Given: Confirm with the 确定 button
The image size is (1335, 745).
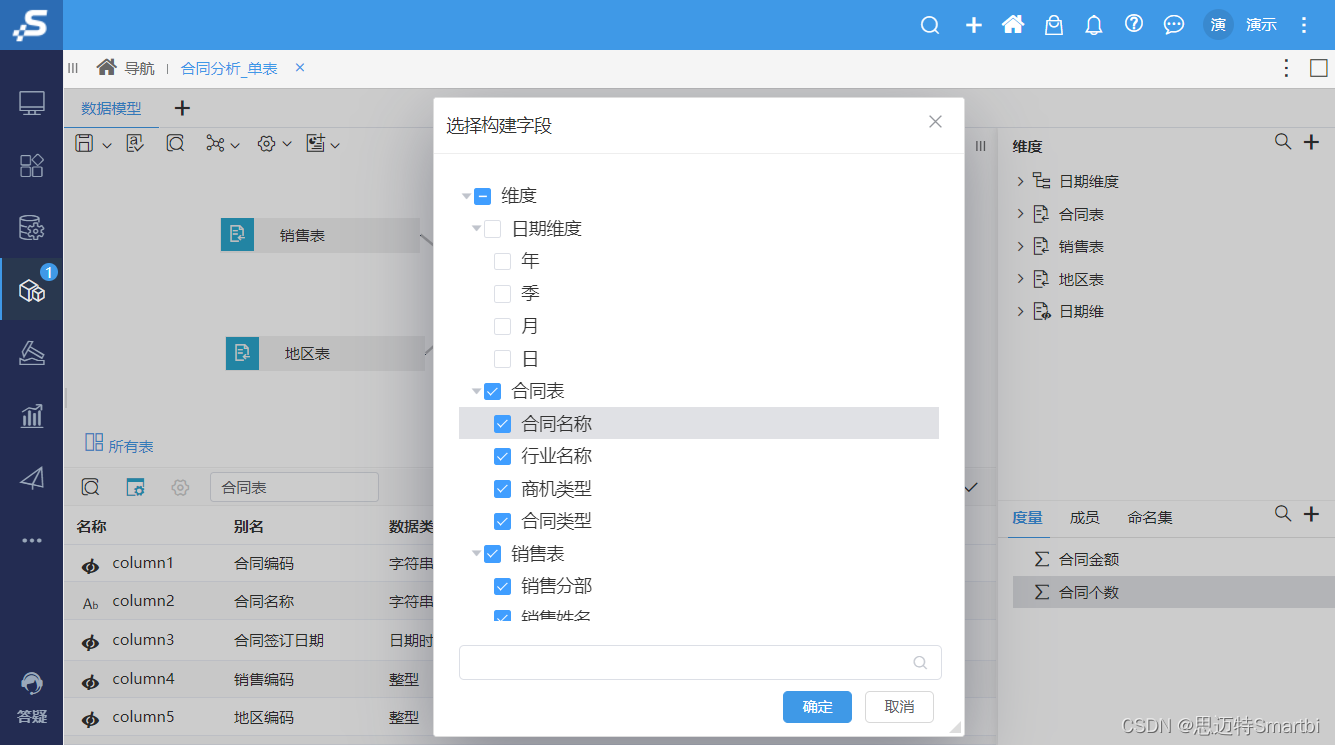Looking at the screenshot, I should tap(817, 706).
